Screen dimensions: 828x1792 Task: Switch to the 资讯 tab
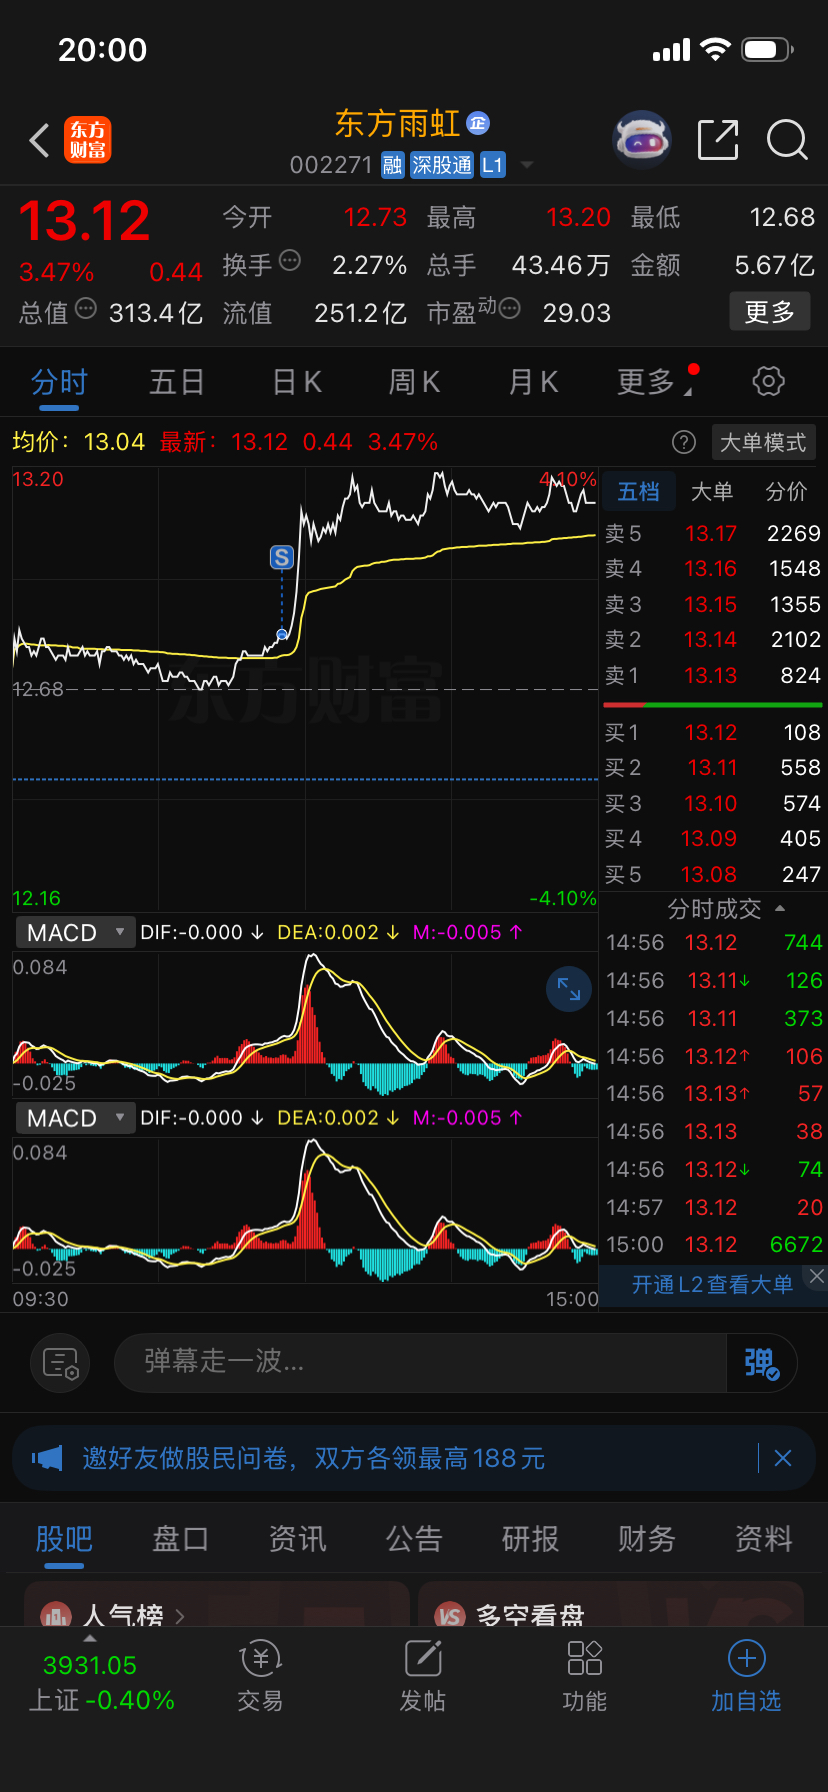tap(297, 1539)
